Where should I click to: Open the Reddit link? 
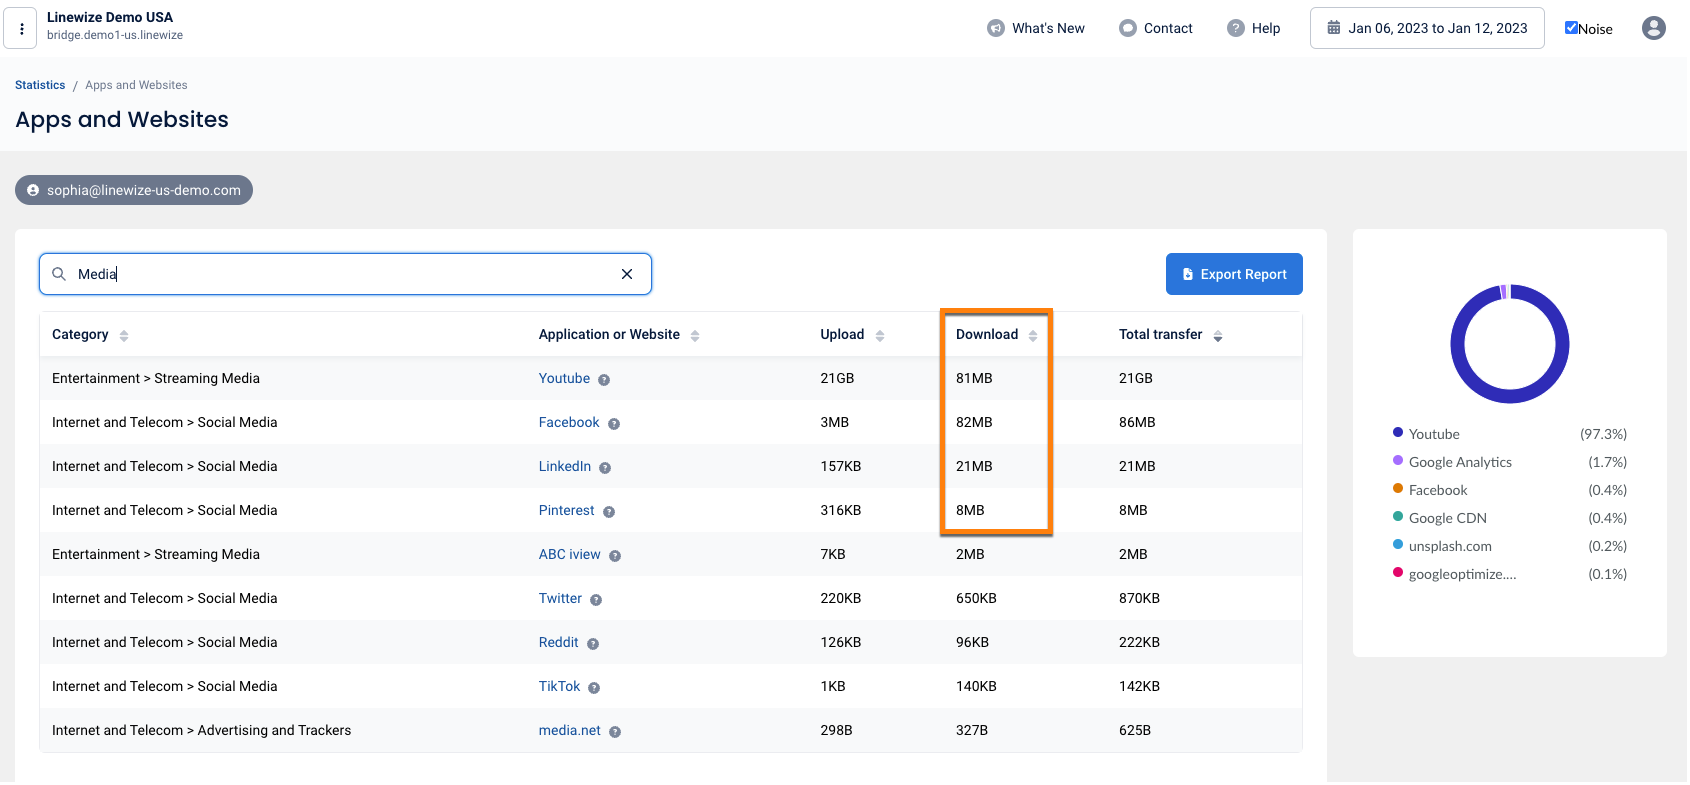pos(558,642)
